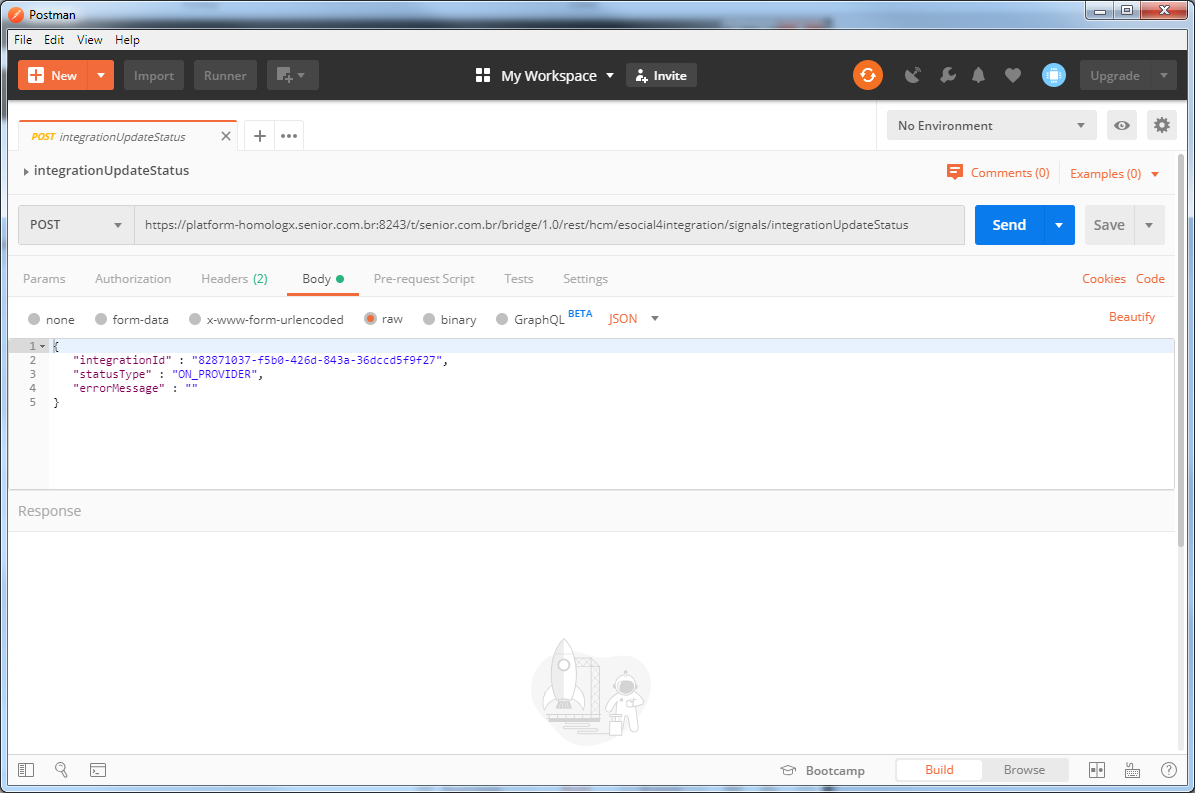The height and width of the screenshot is (793, 1195).
Task: Open keyboard shortcuts icon
Action: click(x=1133, y=770)
